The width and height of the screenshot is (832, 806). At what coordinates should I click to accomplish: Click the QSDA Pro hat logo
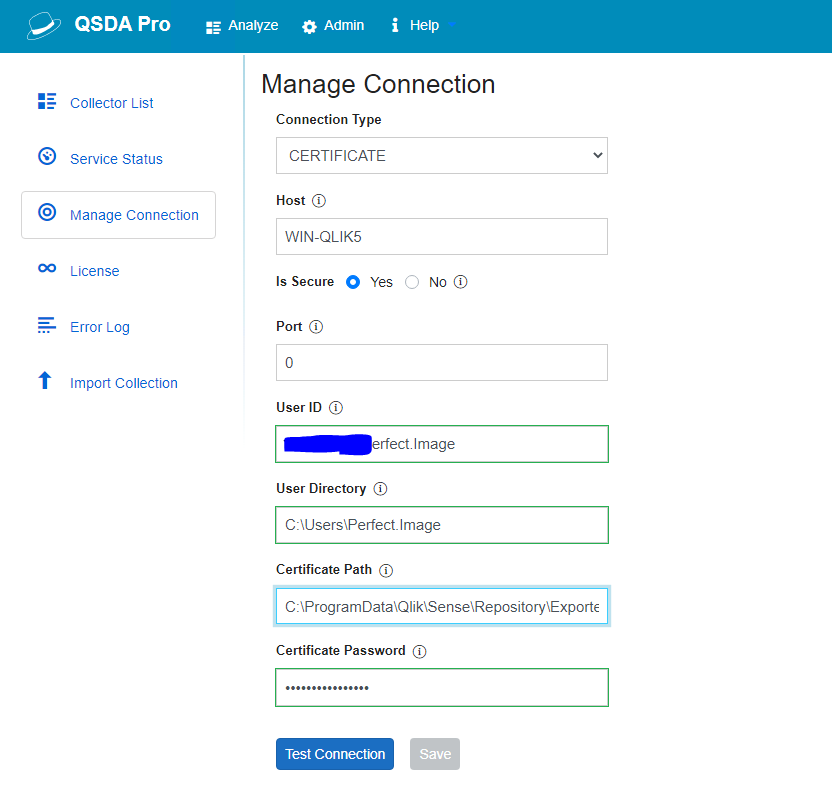[42, 25]
